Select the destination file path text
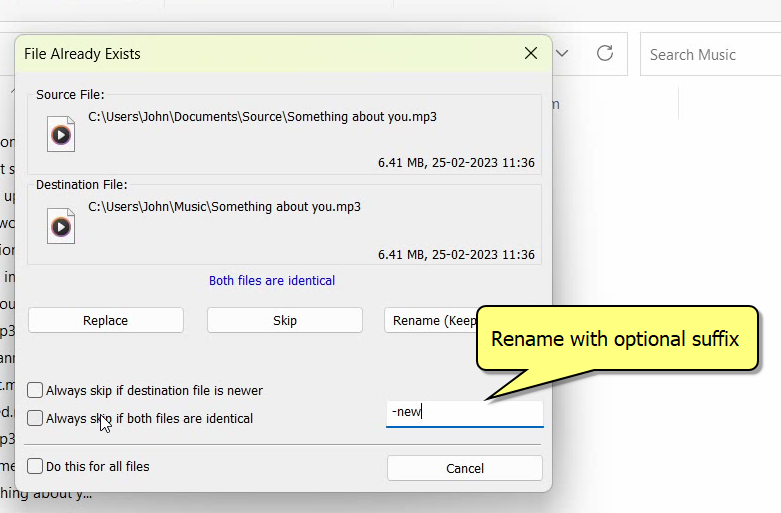This screenshot has width=781, height=513. point(224,207)
